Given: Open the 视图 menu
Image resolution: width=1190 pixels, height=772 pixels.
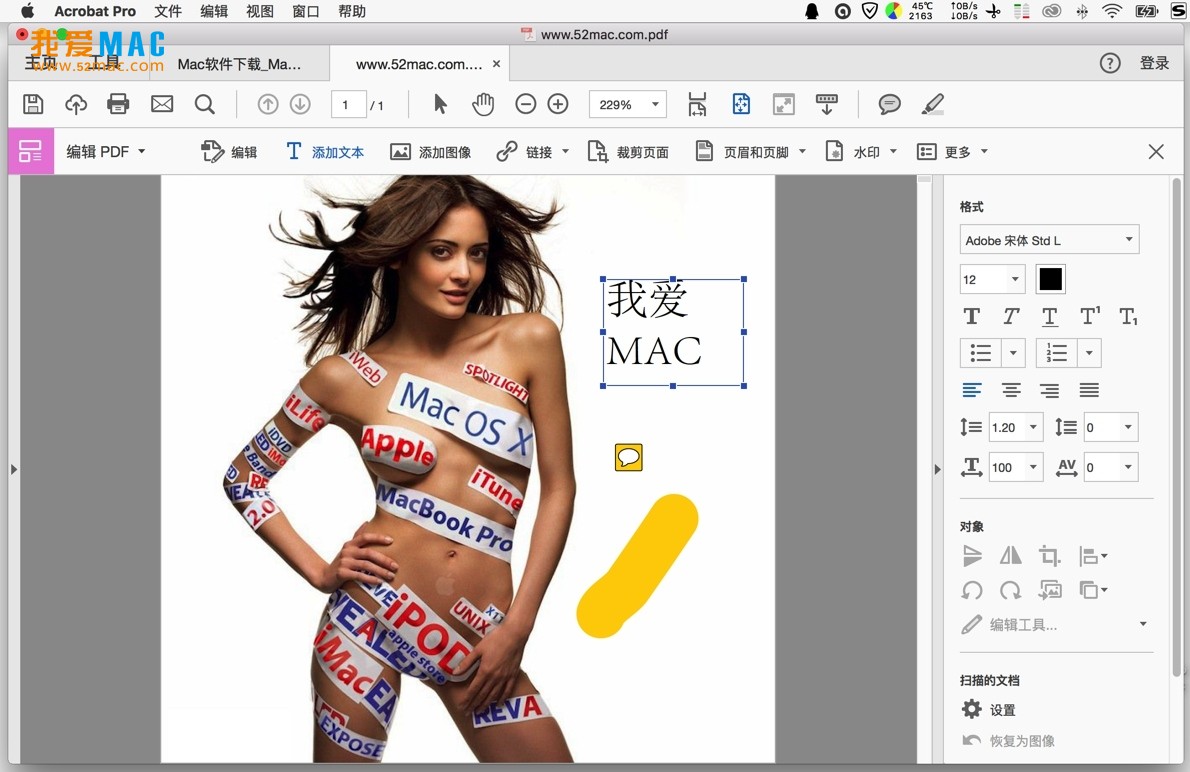Looking at the screenshot, I should (x=260, y=11).
